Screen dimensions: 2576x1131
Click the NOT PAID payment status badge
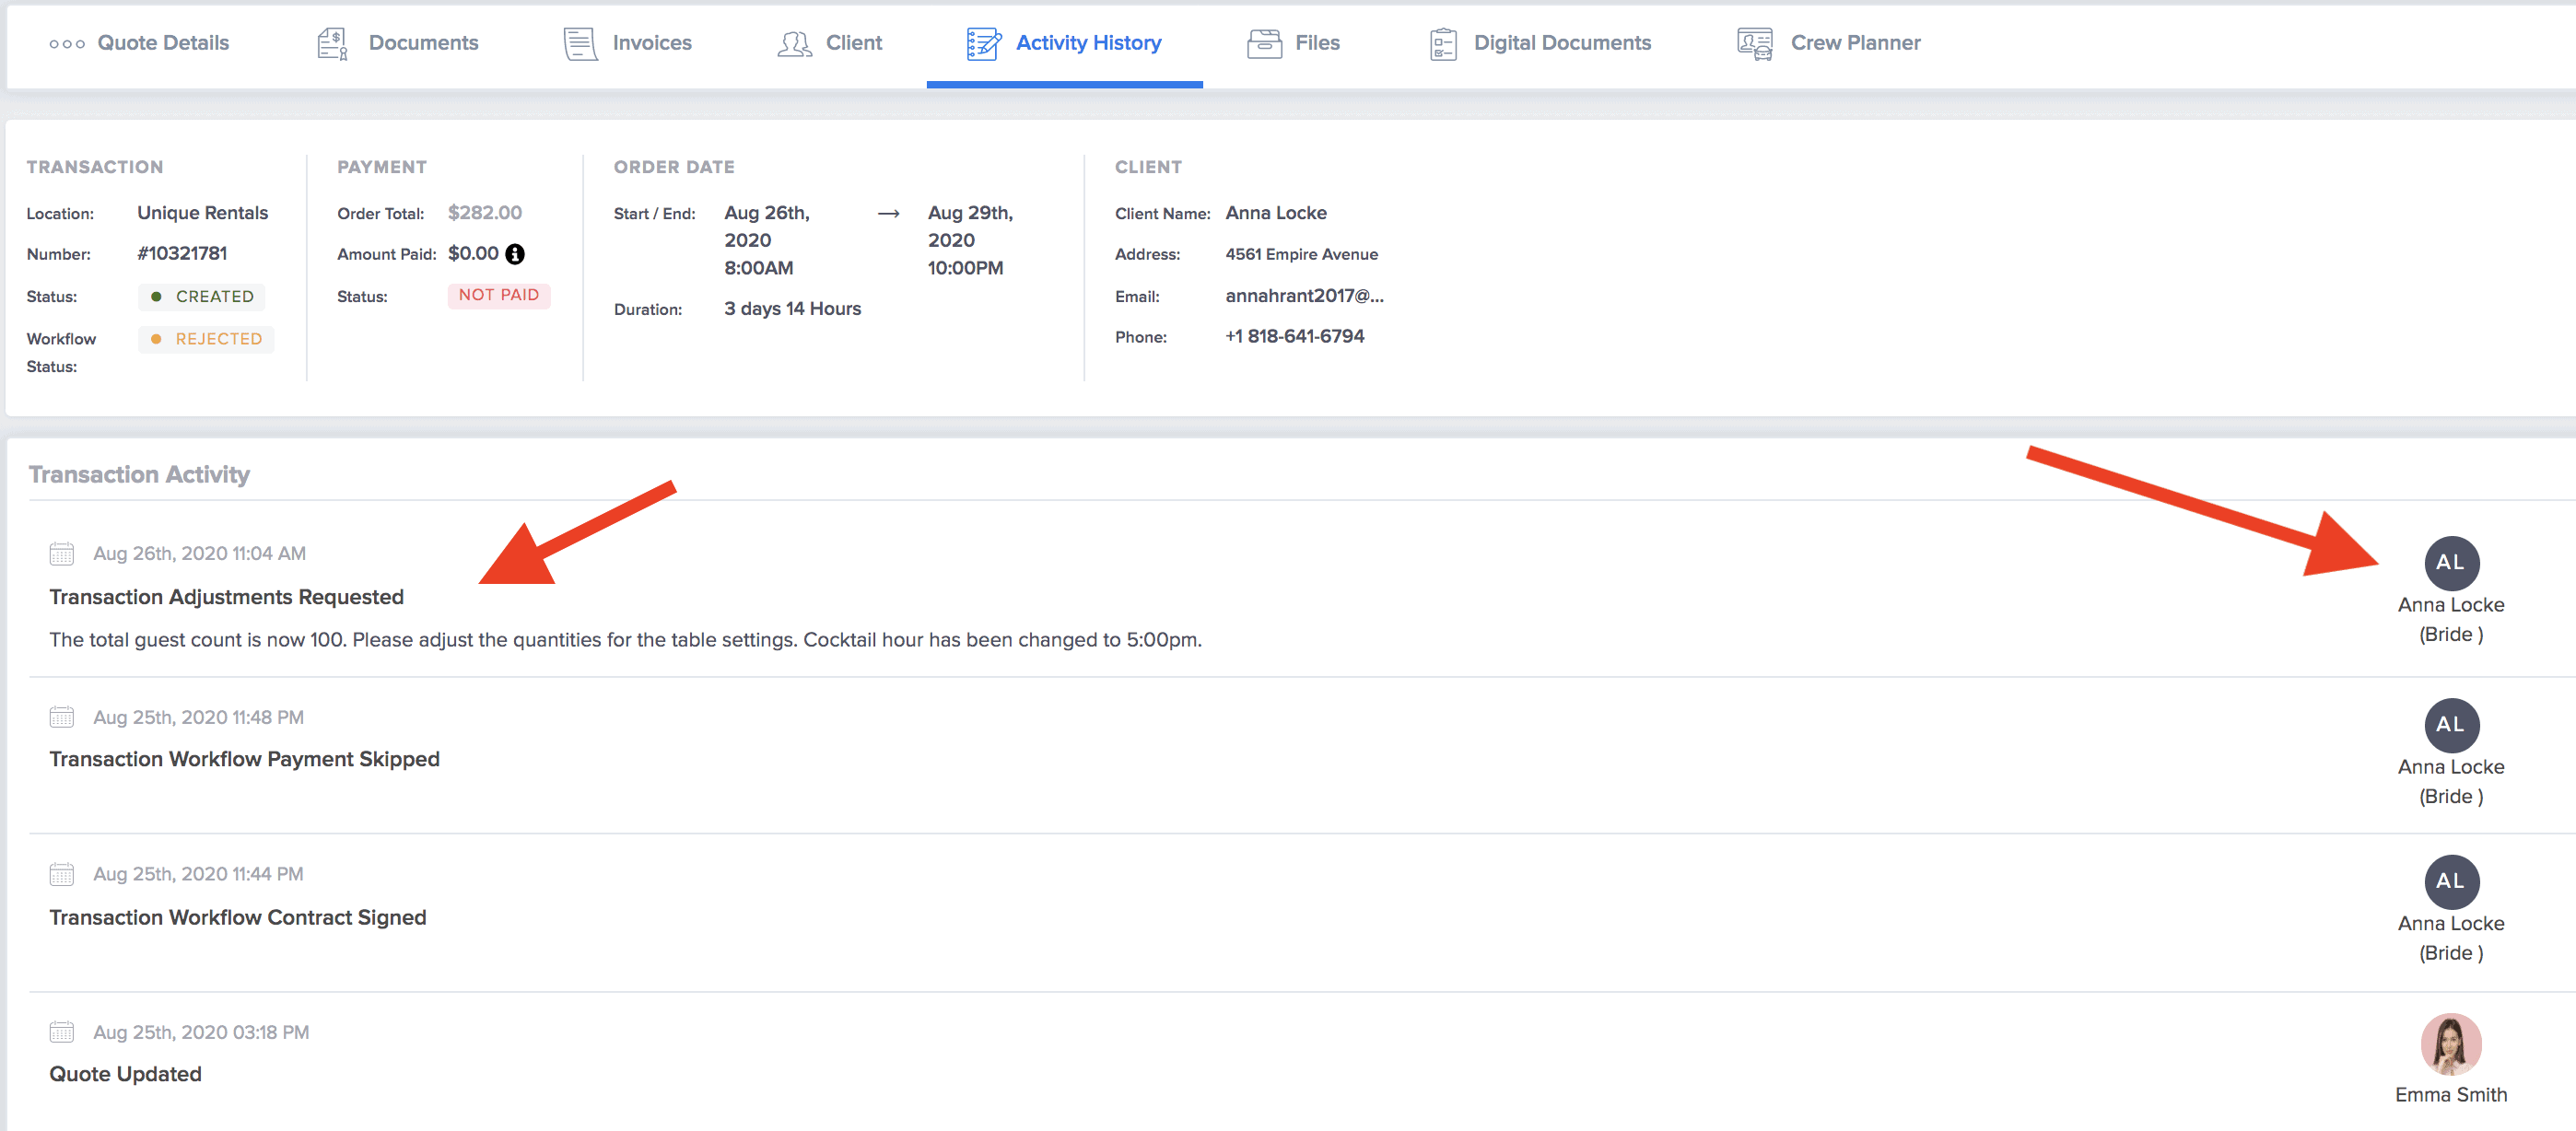pos(499,295)
